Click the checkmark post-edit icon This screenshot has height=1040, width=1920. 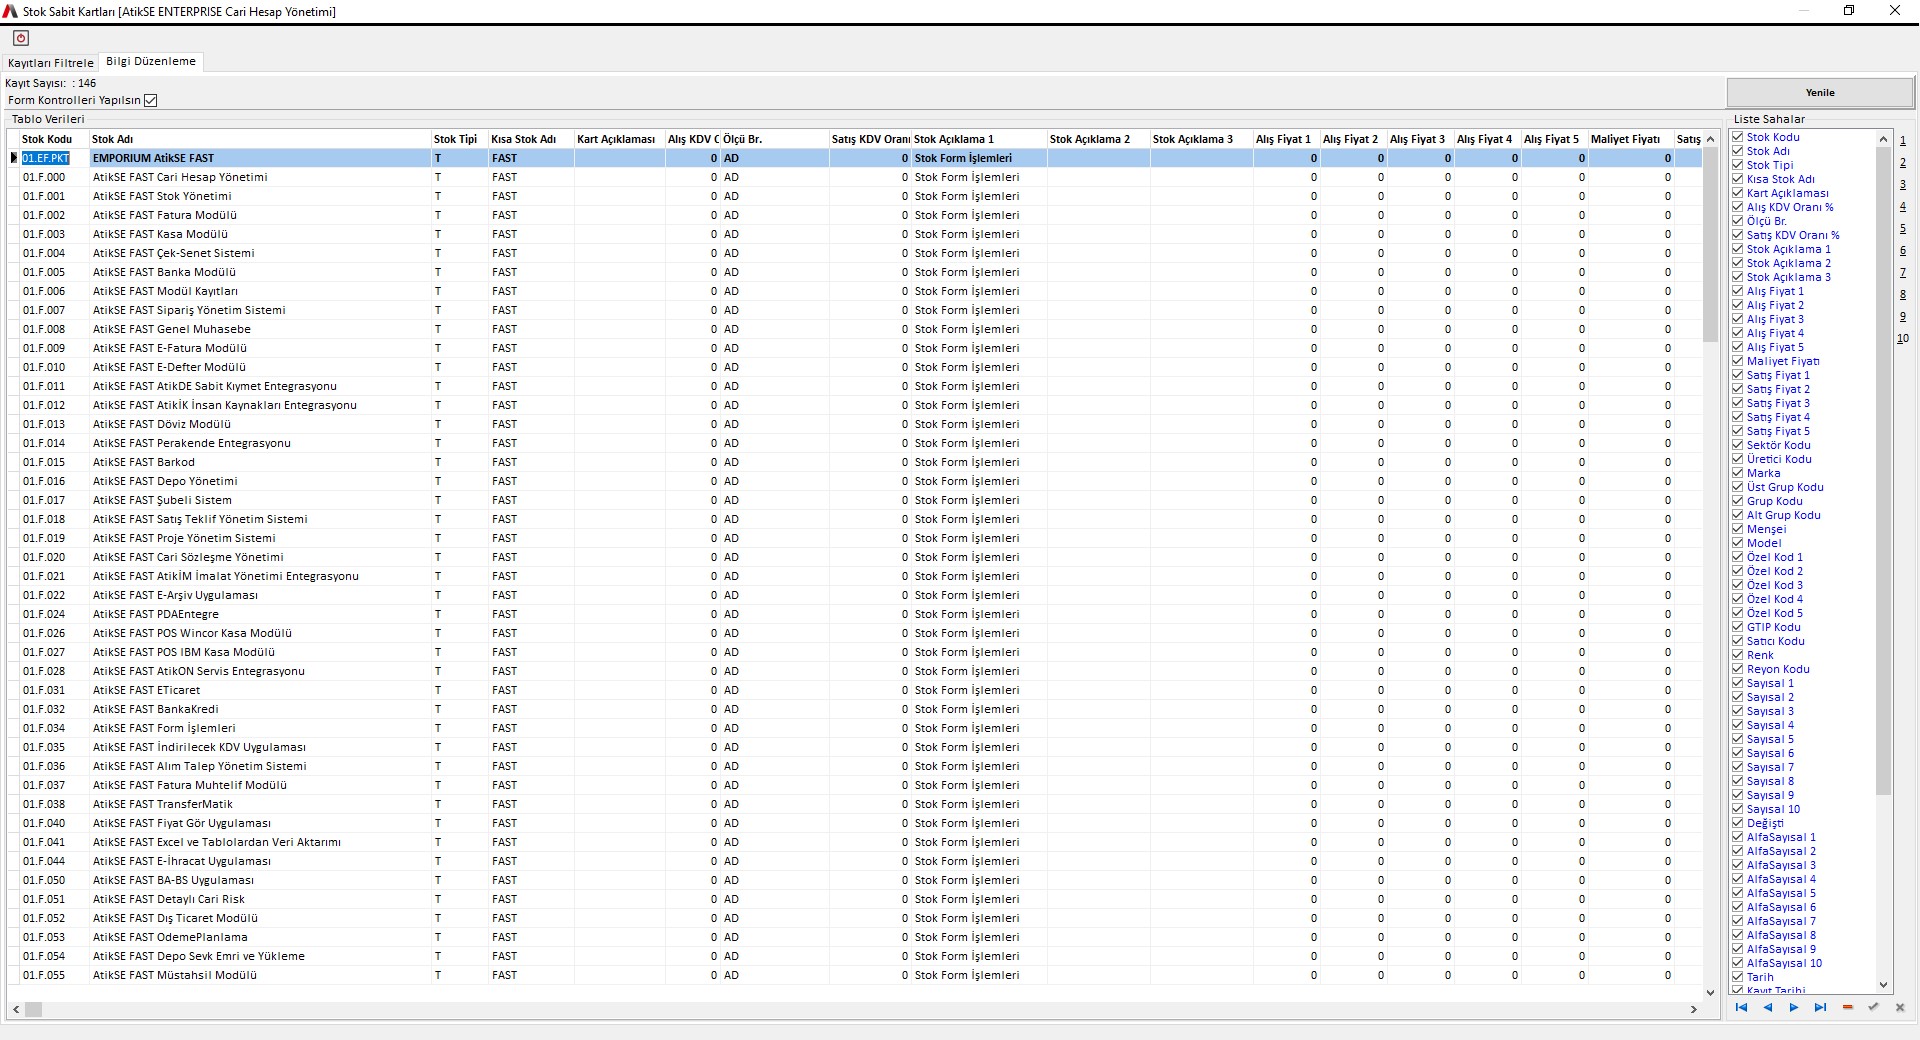coord(1873,1008)
